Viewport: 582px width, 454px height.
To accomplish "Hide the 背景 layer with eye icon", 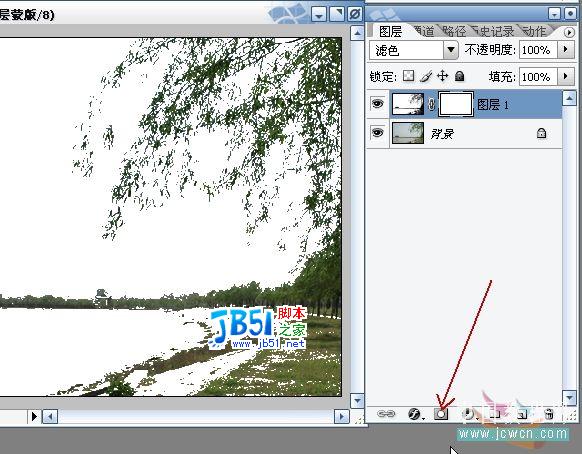I will click(377, 133).
